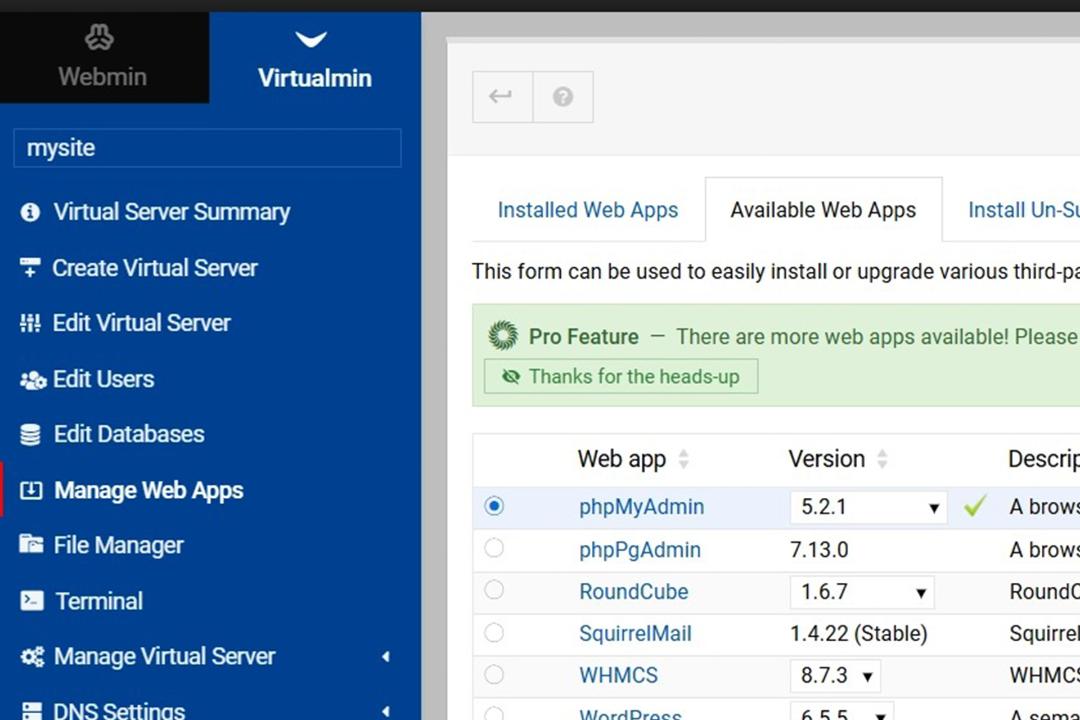
Task: Click the back arrow toolbar button
Action: tap(502, 97)
